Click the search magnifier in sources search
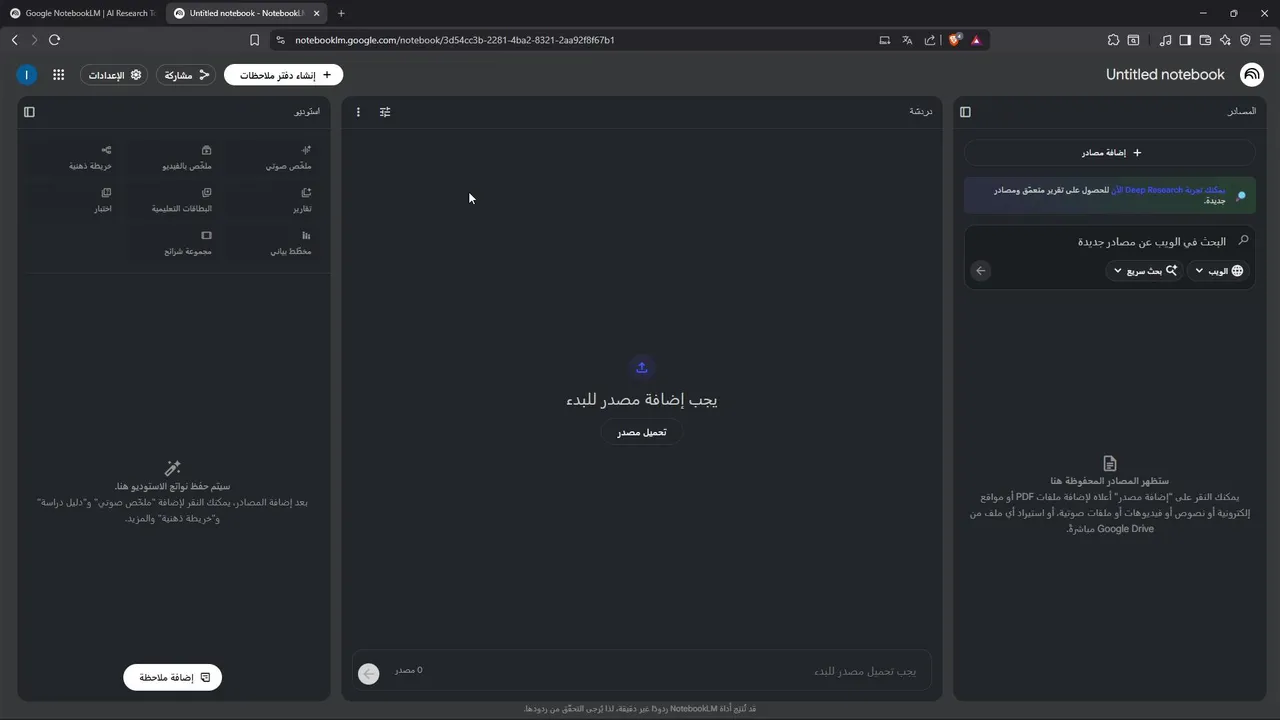The height and width of the screenshot is (720, 1280). pos(1243,241)
